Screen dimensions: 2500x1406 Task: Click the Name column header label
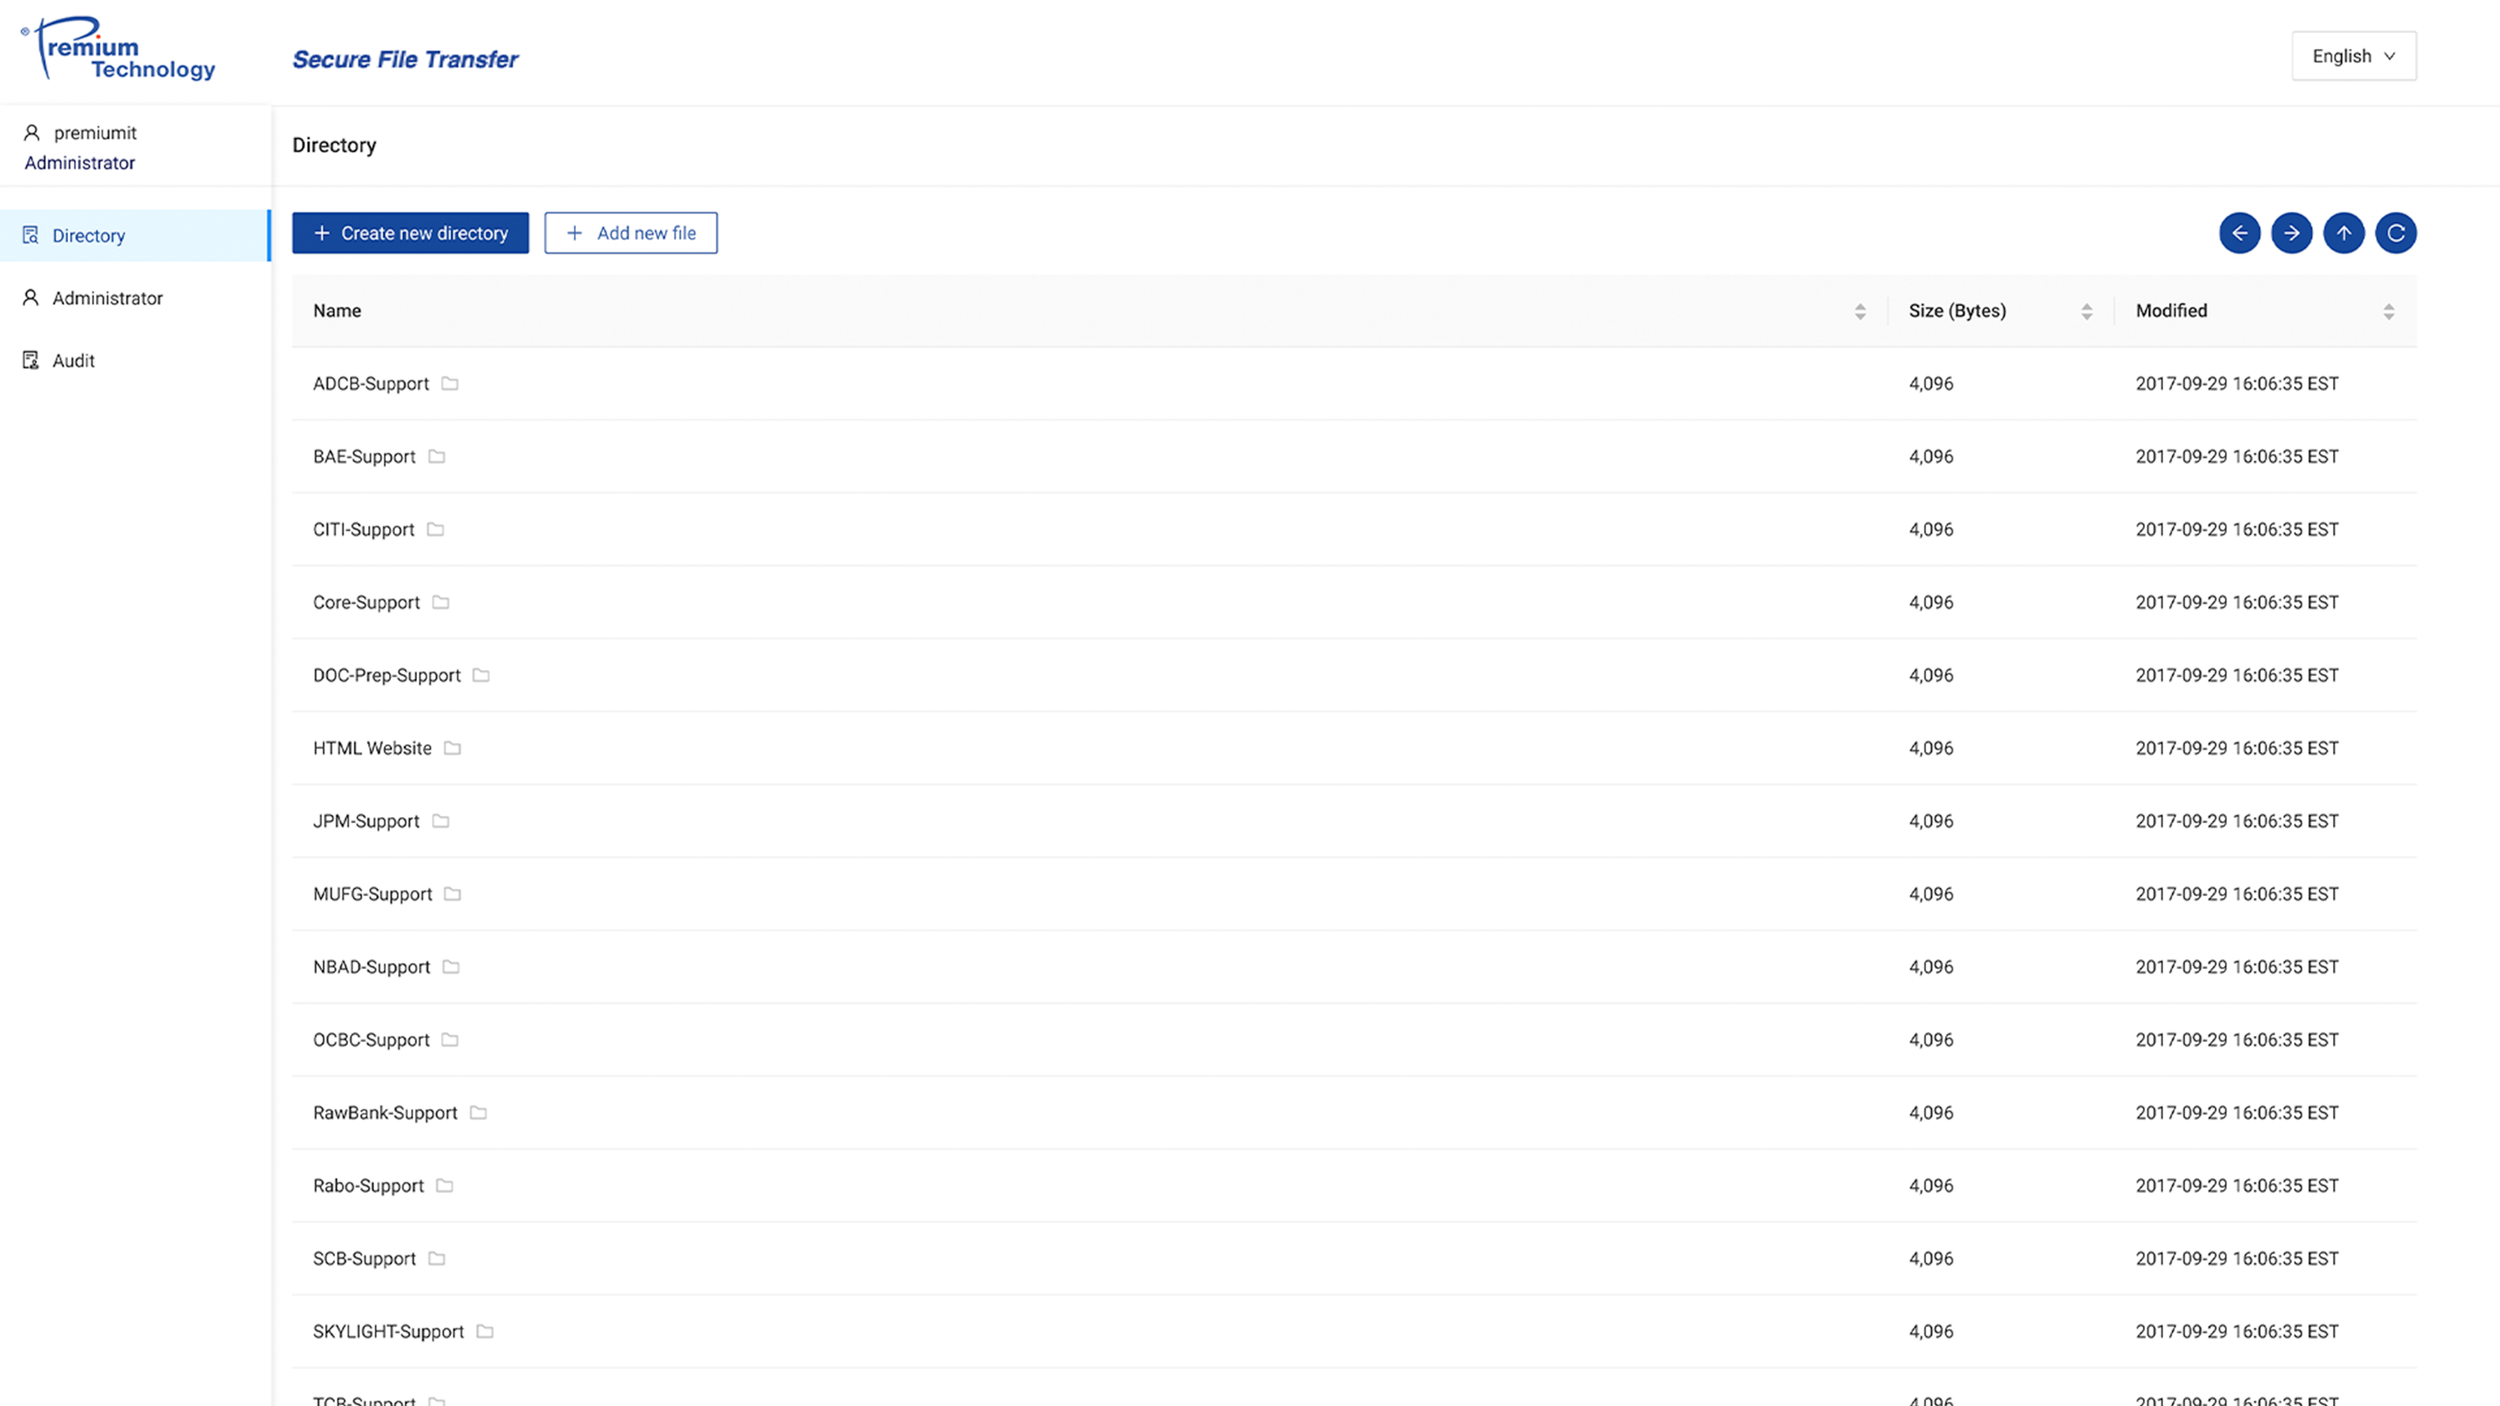(x=337, y=311)
